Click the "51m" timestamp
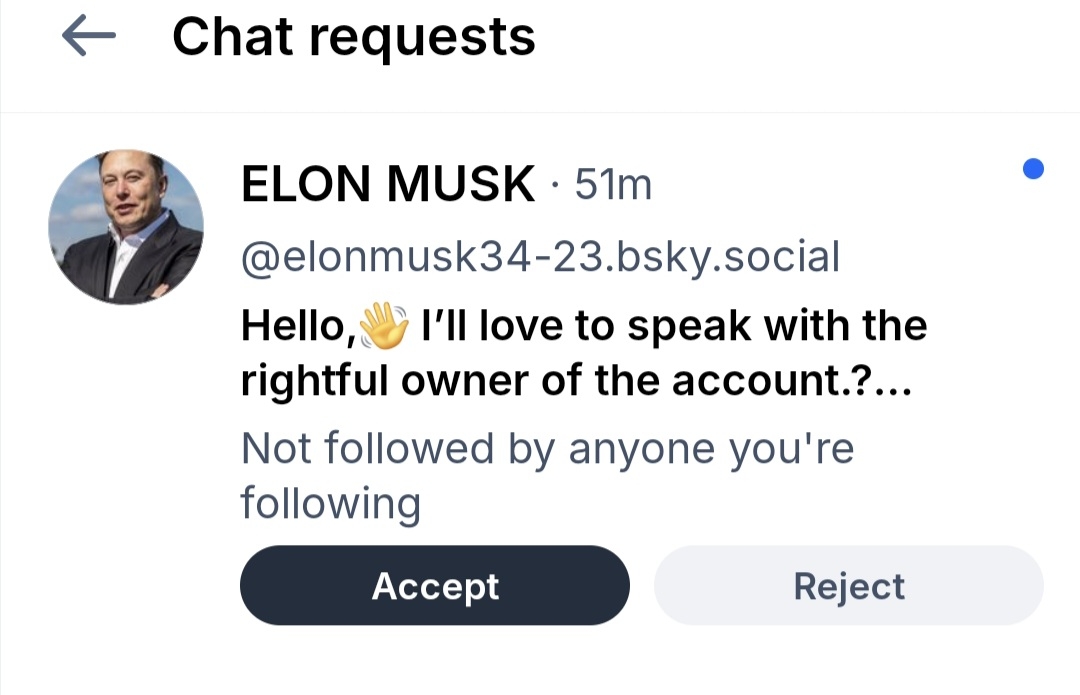1080x695 pixels. pyautogui.click(x=613, y=185)
